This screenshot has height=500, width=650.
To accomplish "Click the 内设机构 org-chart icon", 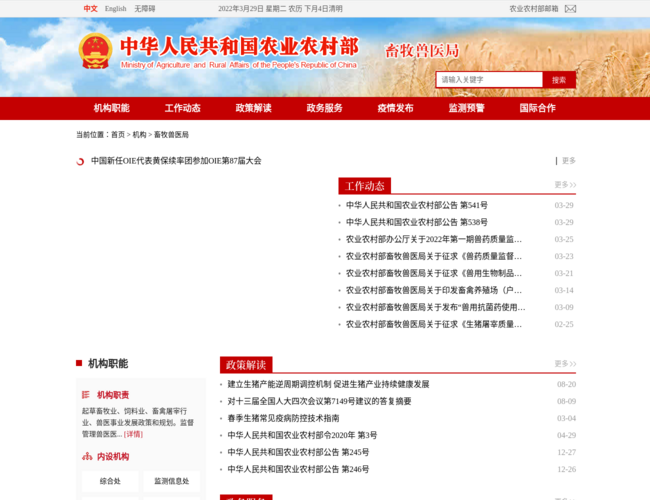I will pyautogui.click(x=87, y=456).
